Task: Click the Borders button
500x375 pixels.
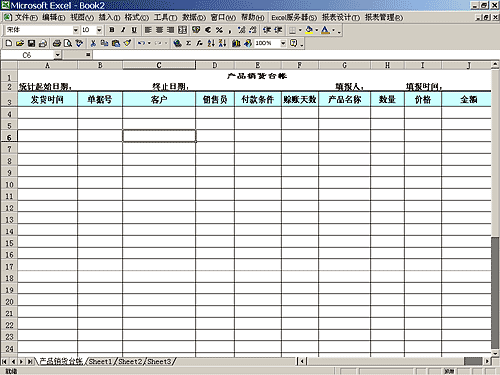Action: pyautogui.click(x=292, y=30)
